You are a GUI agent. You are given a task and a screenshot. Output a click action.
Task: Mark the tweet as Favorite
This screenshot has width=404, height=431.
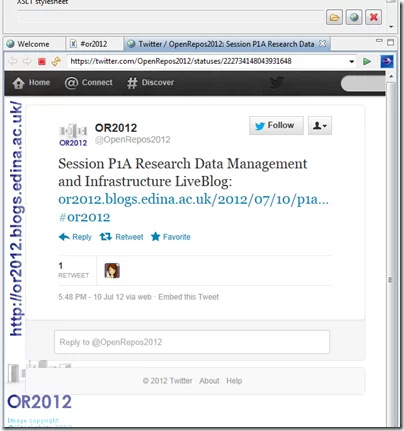pyautogui.click(x=171, y=237)
